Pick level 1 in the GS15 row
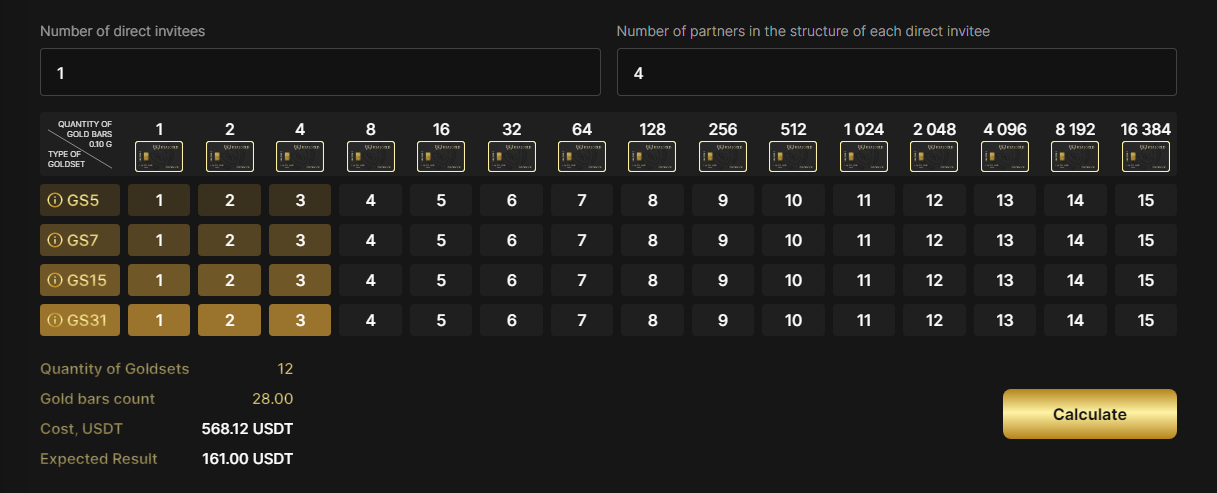The image size is (1217, 493). point(159,280)
